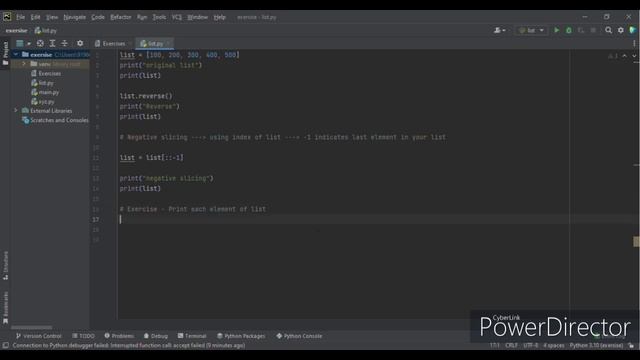This screenshot has height=360, width=640.
Task: Click exercise breadcrumb in navigation bar
Action: 16,31
